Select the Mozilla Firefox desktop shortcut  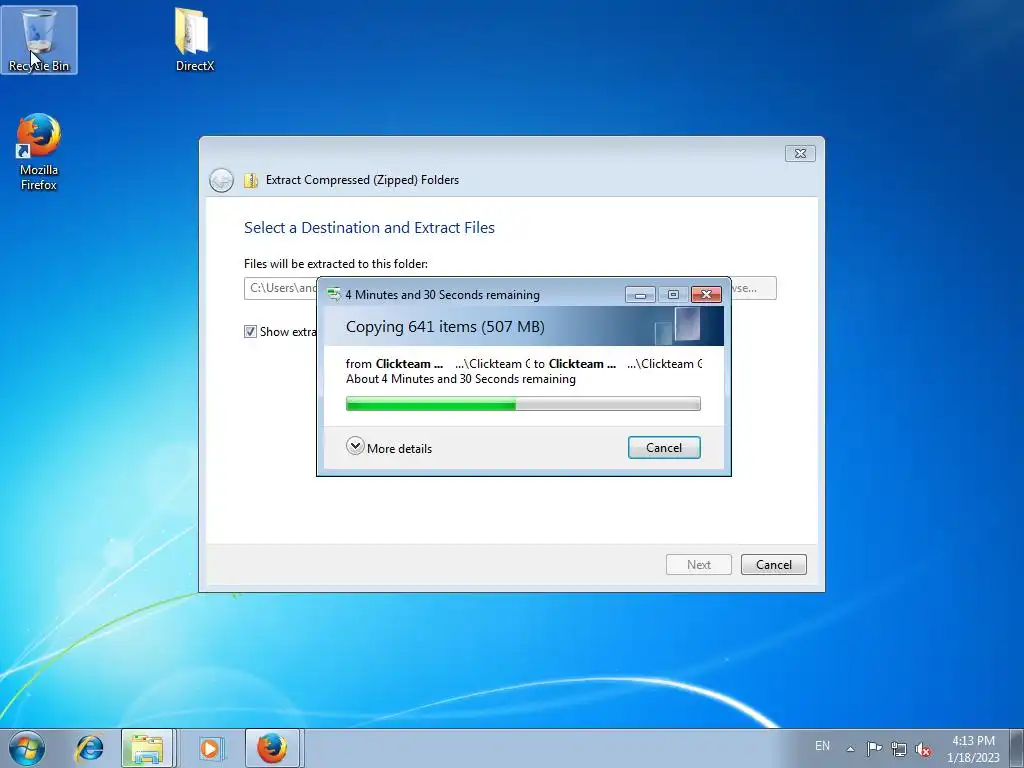tap(39, 152)
